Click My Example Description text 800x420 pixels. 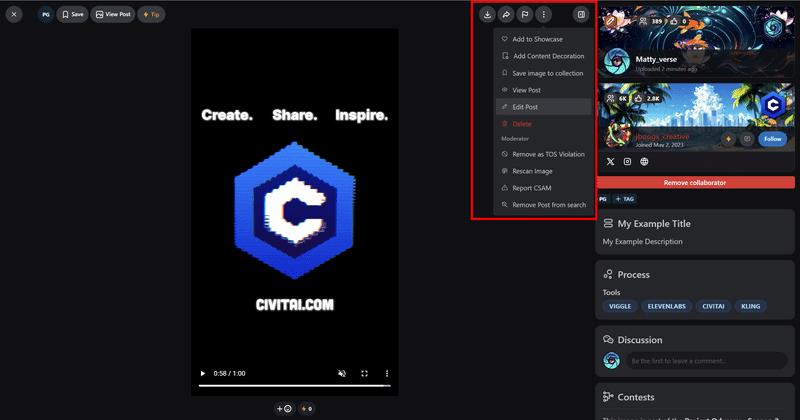642,242
